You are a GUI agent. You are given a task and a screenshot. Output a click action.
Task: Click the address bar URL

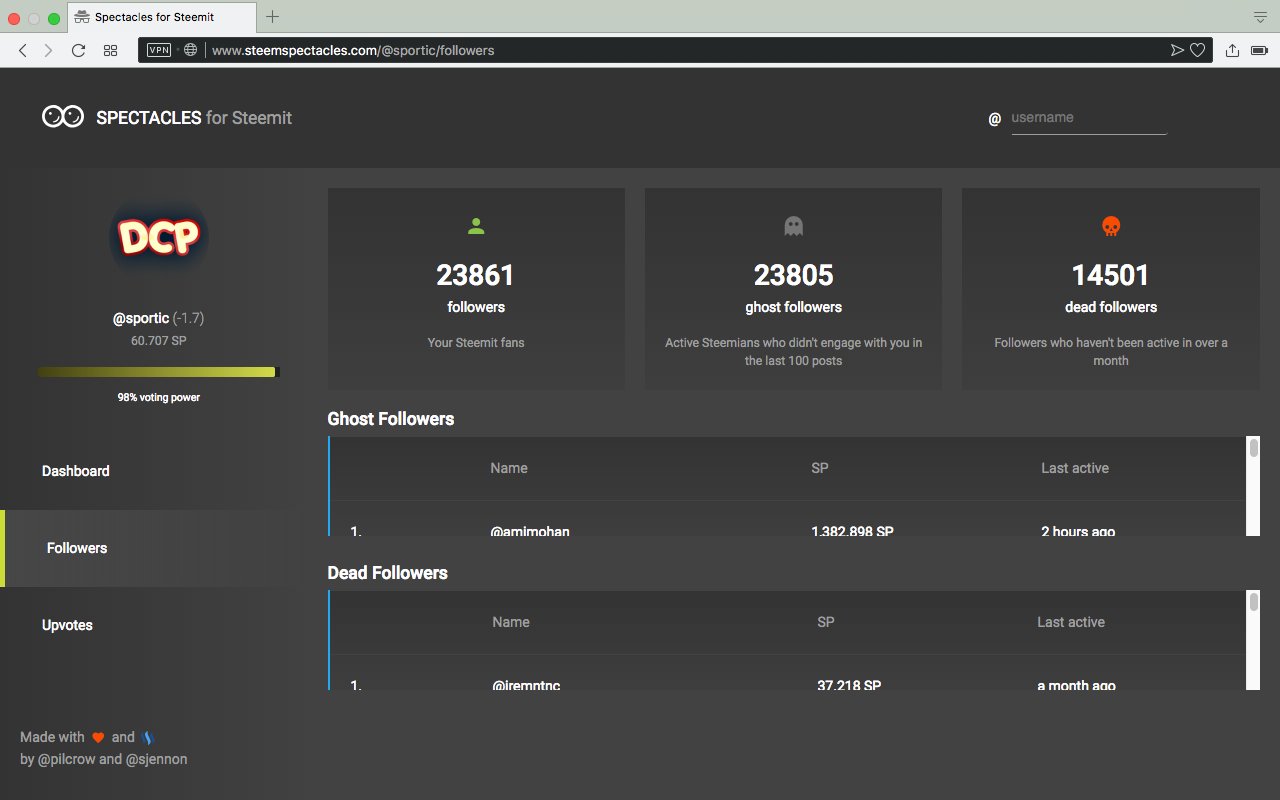tap(353, 50)
